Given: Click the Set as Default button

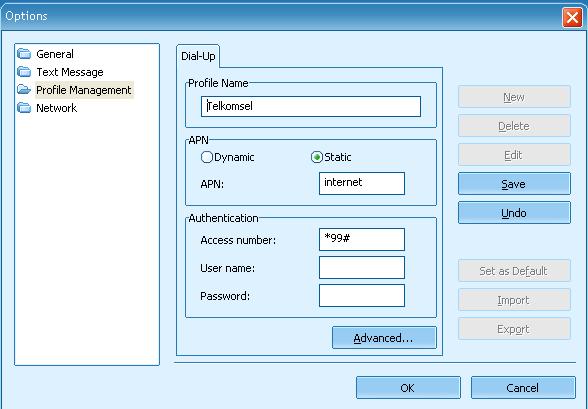Looking at the screenshot, I should click(x=514, y=271).
